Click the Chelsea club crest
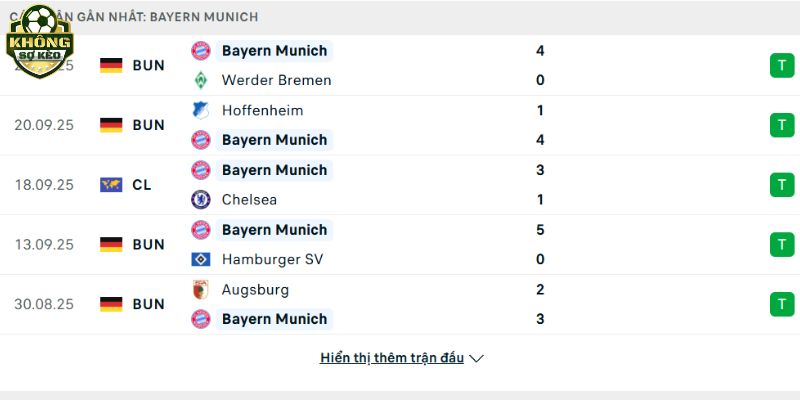The image size is (800, 400). pos(201,199)
